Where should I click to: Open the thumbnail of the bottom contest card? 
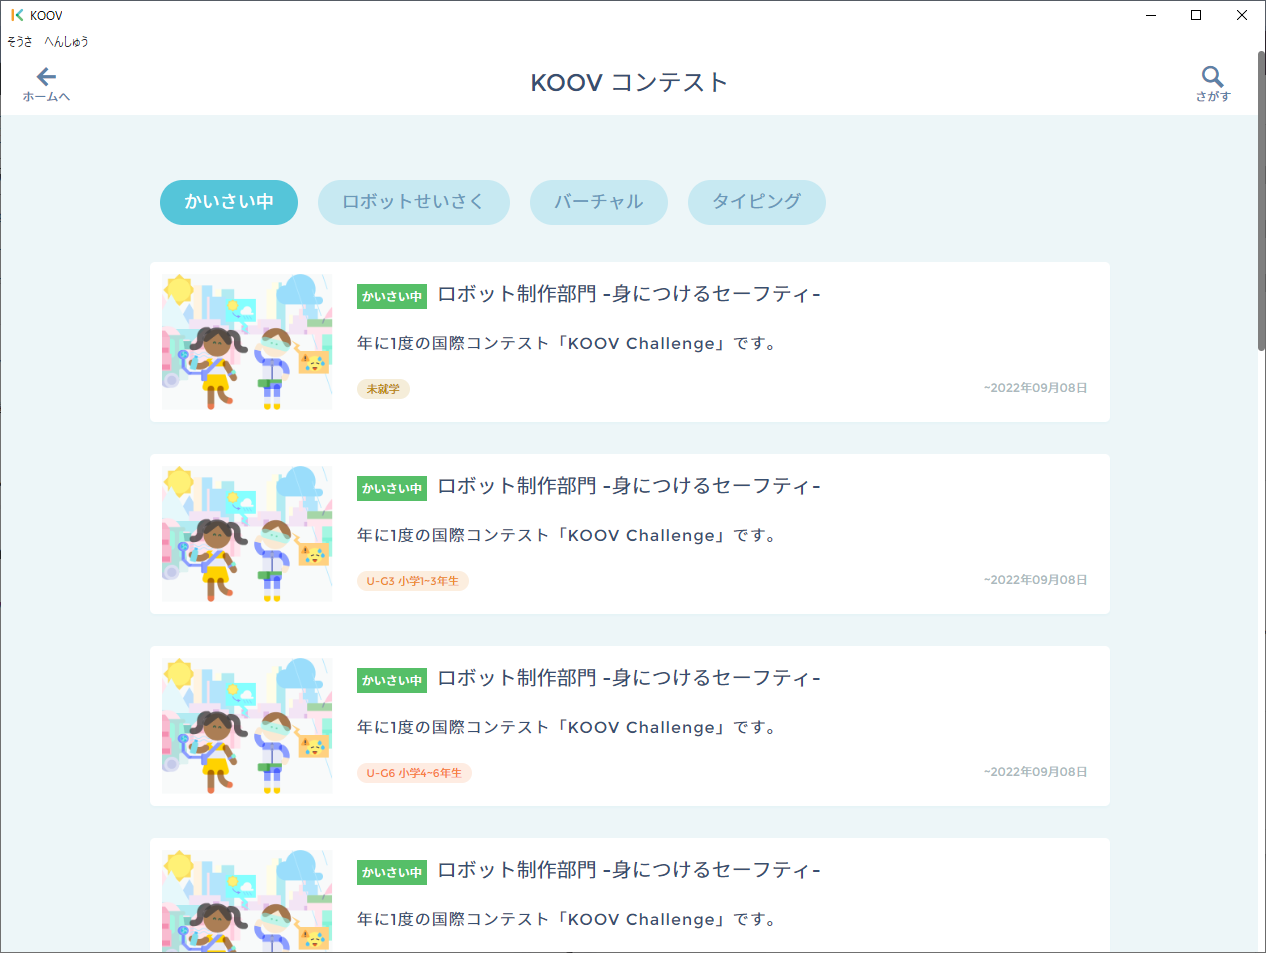247,901
